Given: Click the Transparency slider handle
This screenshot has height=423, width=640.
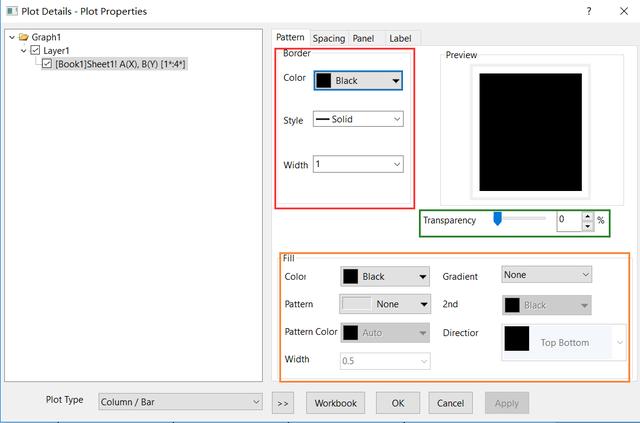Looking at the screenshot, I should coord(497,218).
